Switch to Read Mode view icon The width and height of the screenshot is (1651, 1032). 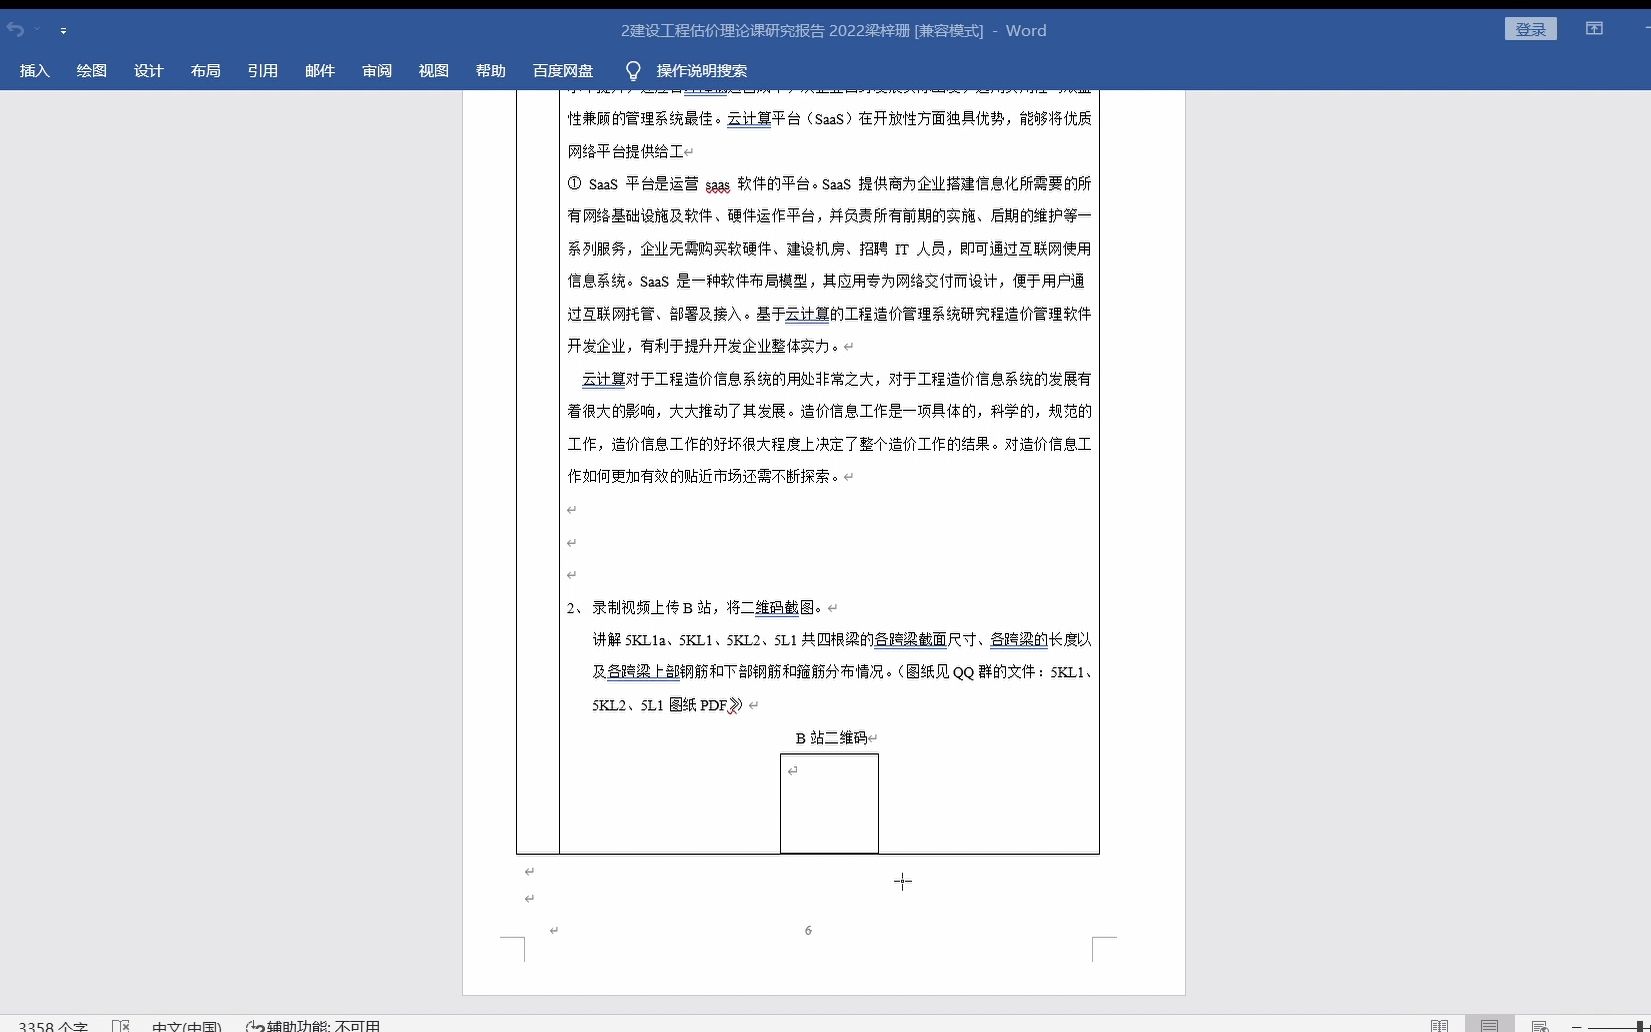tap(1439, 1025)
